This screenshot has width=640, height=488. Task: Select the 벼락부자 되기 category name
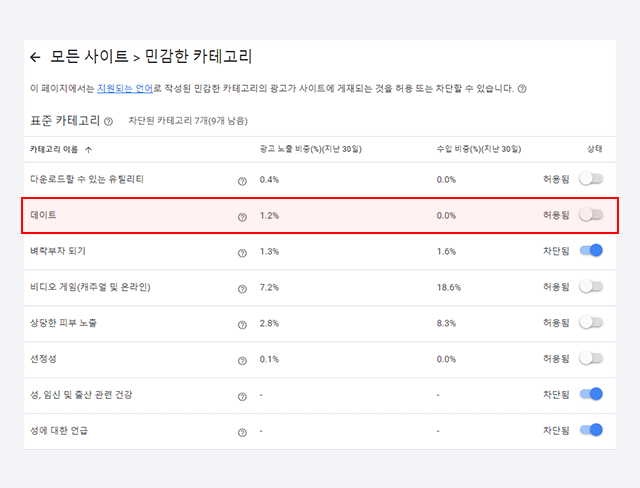58,251
